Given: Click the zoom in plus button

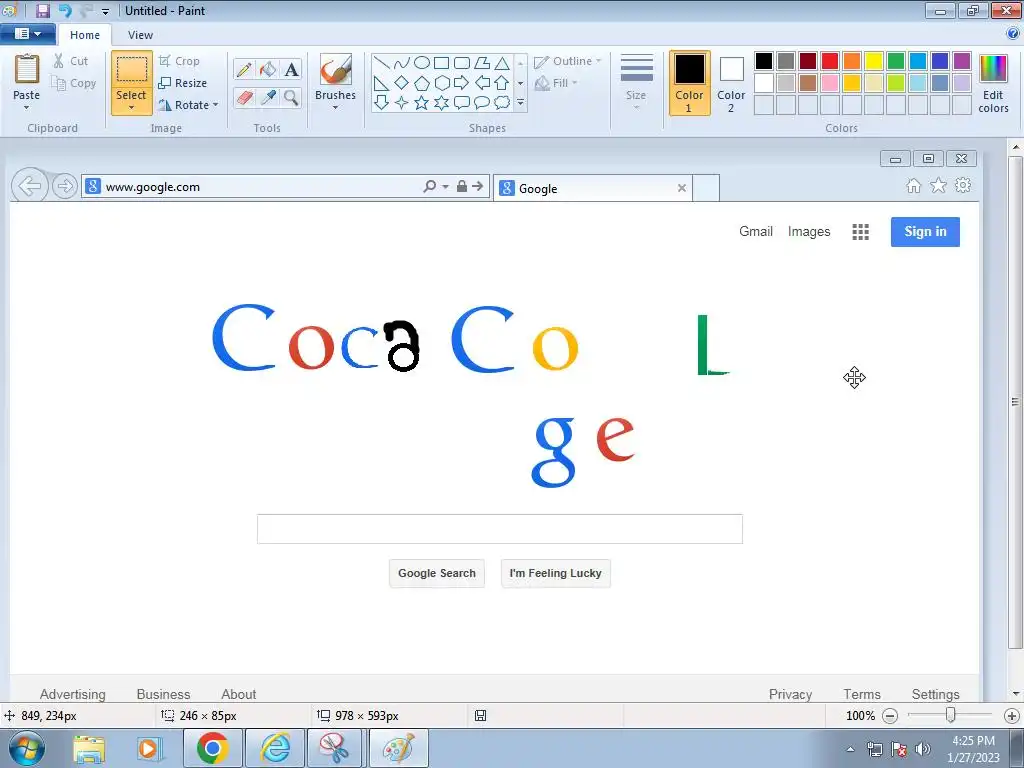Looking at the screenshot, I should (1012, 716).
